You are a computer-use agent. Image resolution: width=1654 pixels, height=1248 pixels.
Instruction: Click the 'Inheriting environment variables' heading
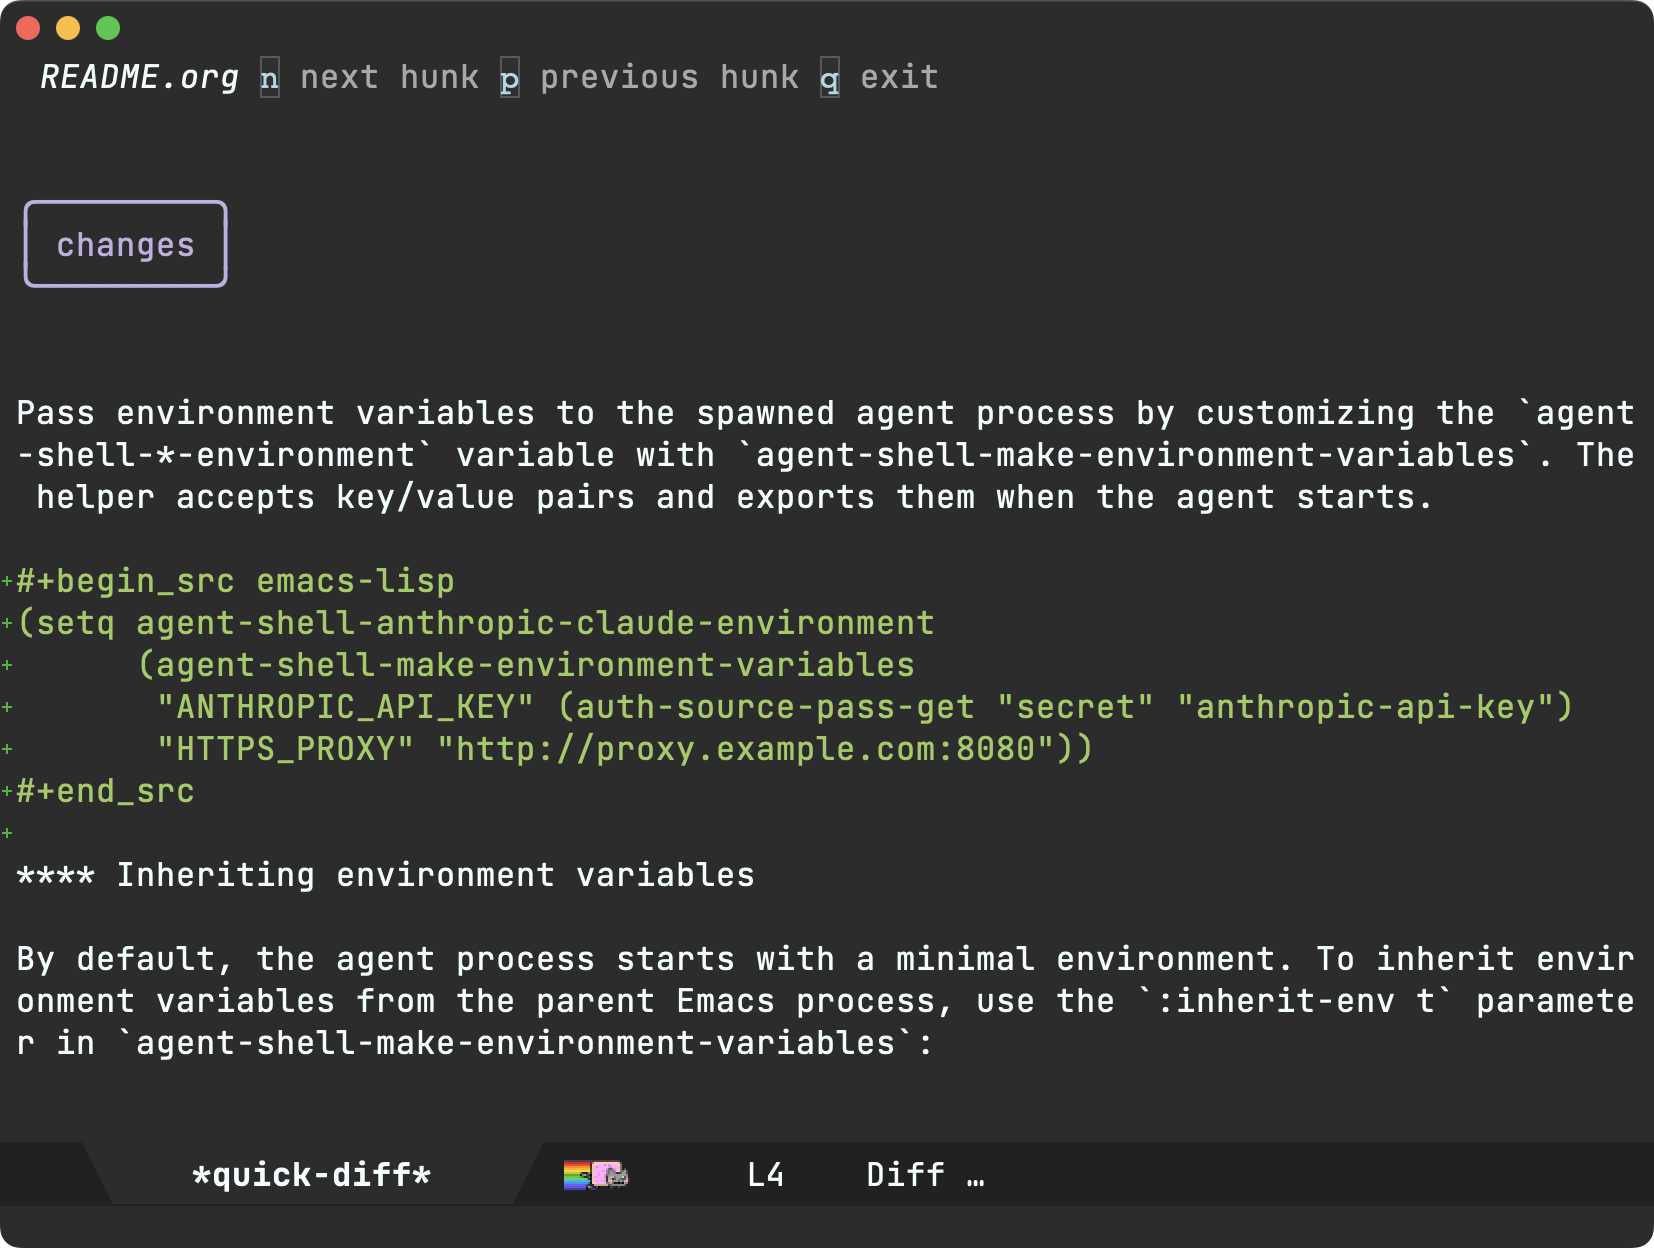tap(435, 875)
